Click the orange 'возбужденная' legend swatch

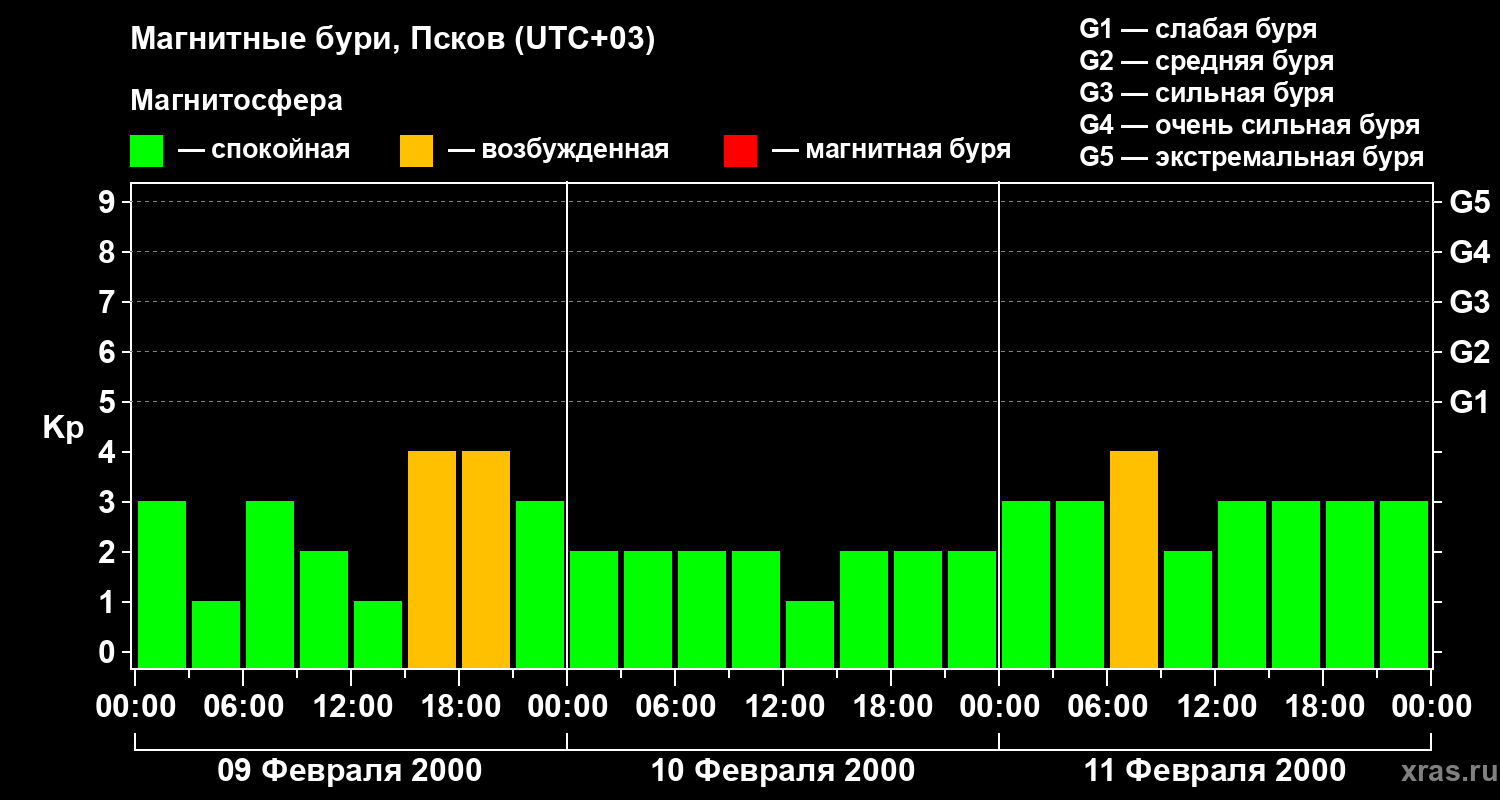416,151
